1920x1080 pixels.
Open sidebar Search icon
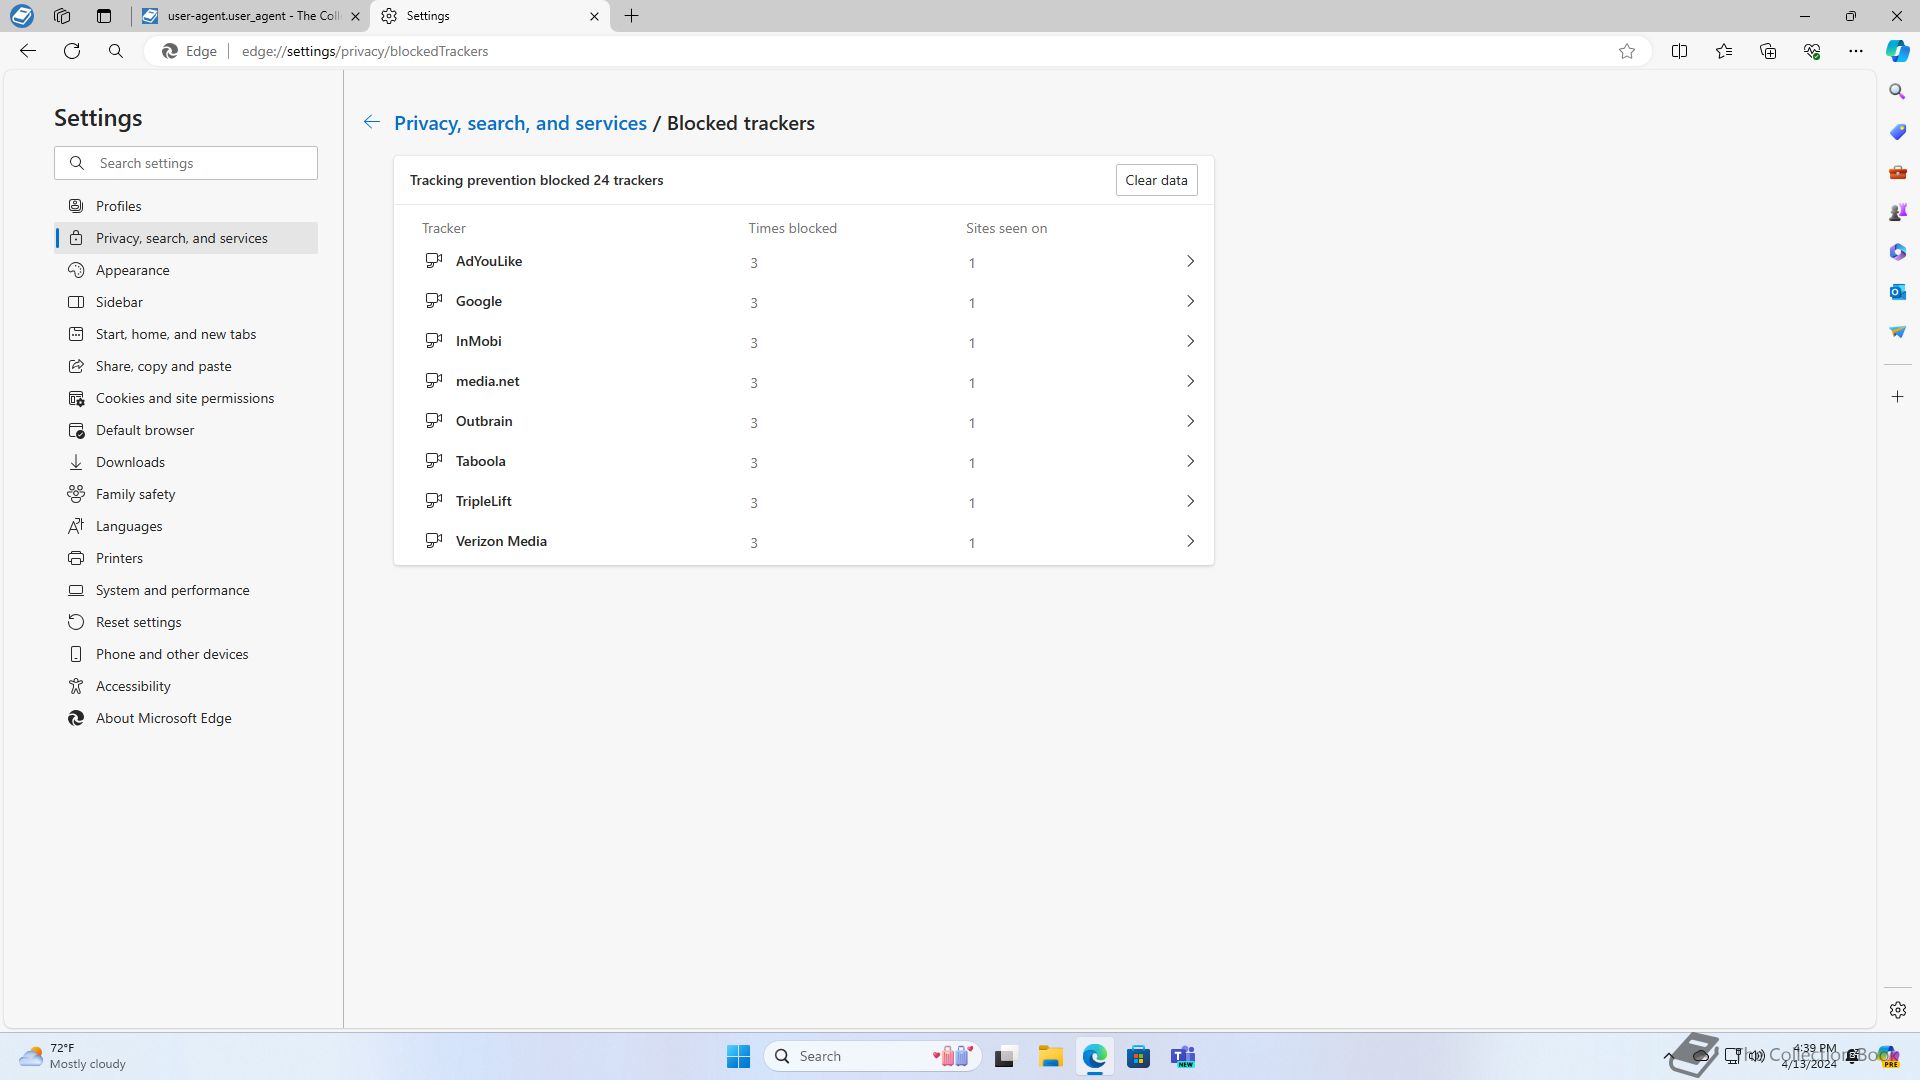point(1898,91)
